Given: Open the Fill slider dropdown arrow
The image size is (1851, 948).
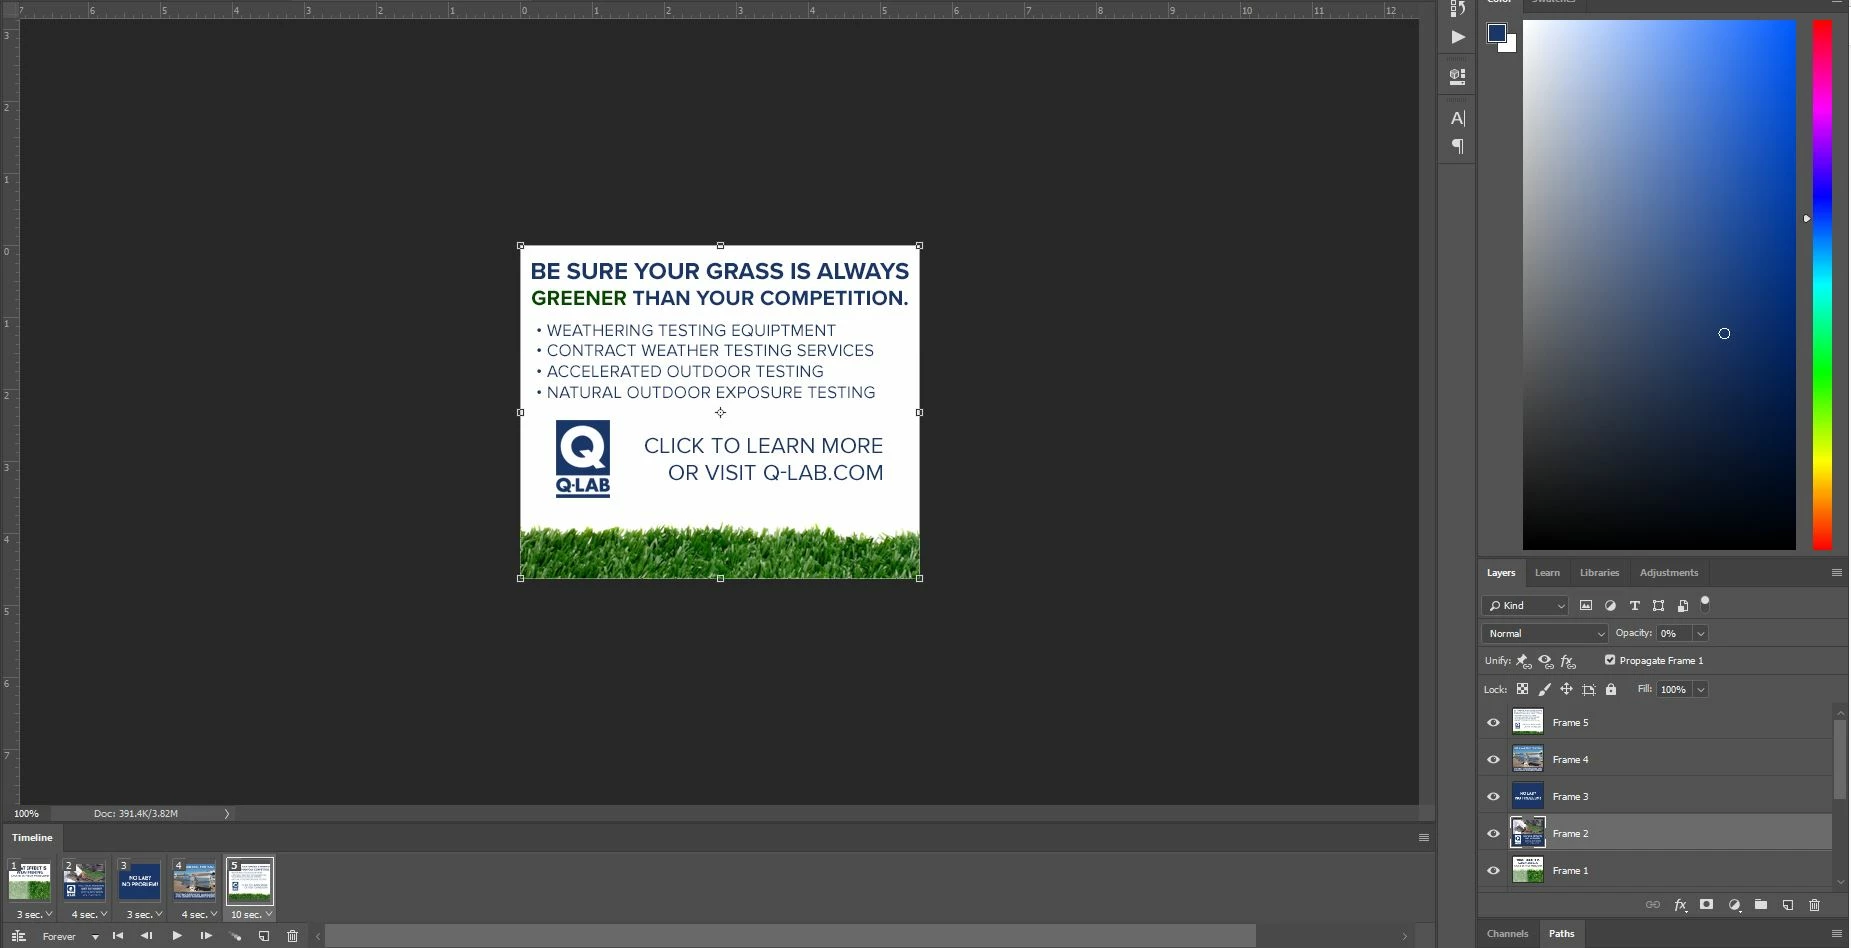Looking at the screenshot, I should 1701,690.
